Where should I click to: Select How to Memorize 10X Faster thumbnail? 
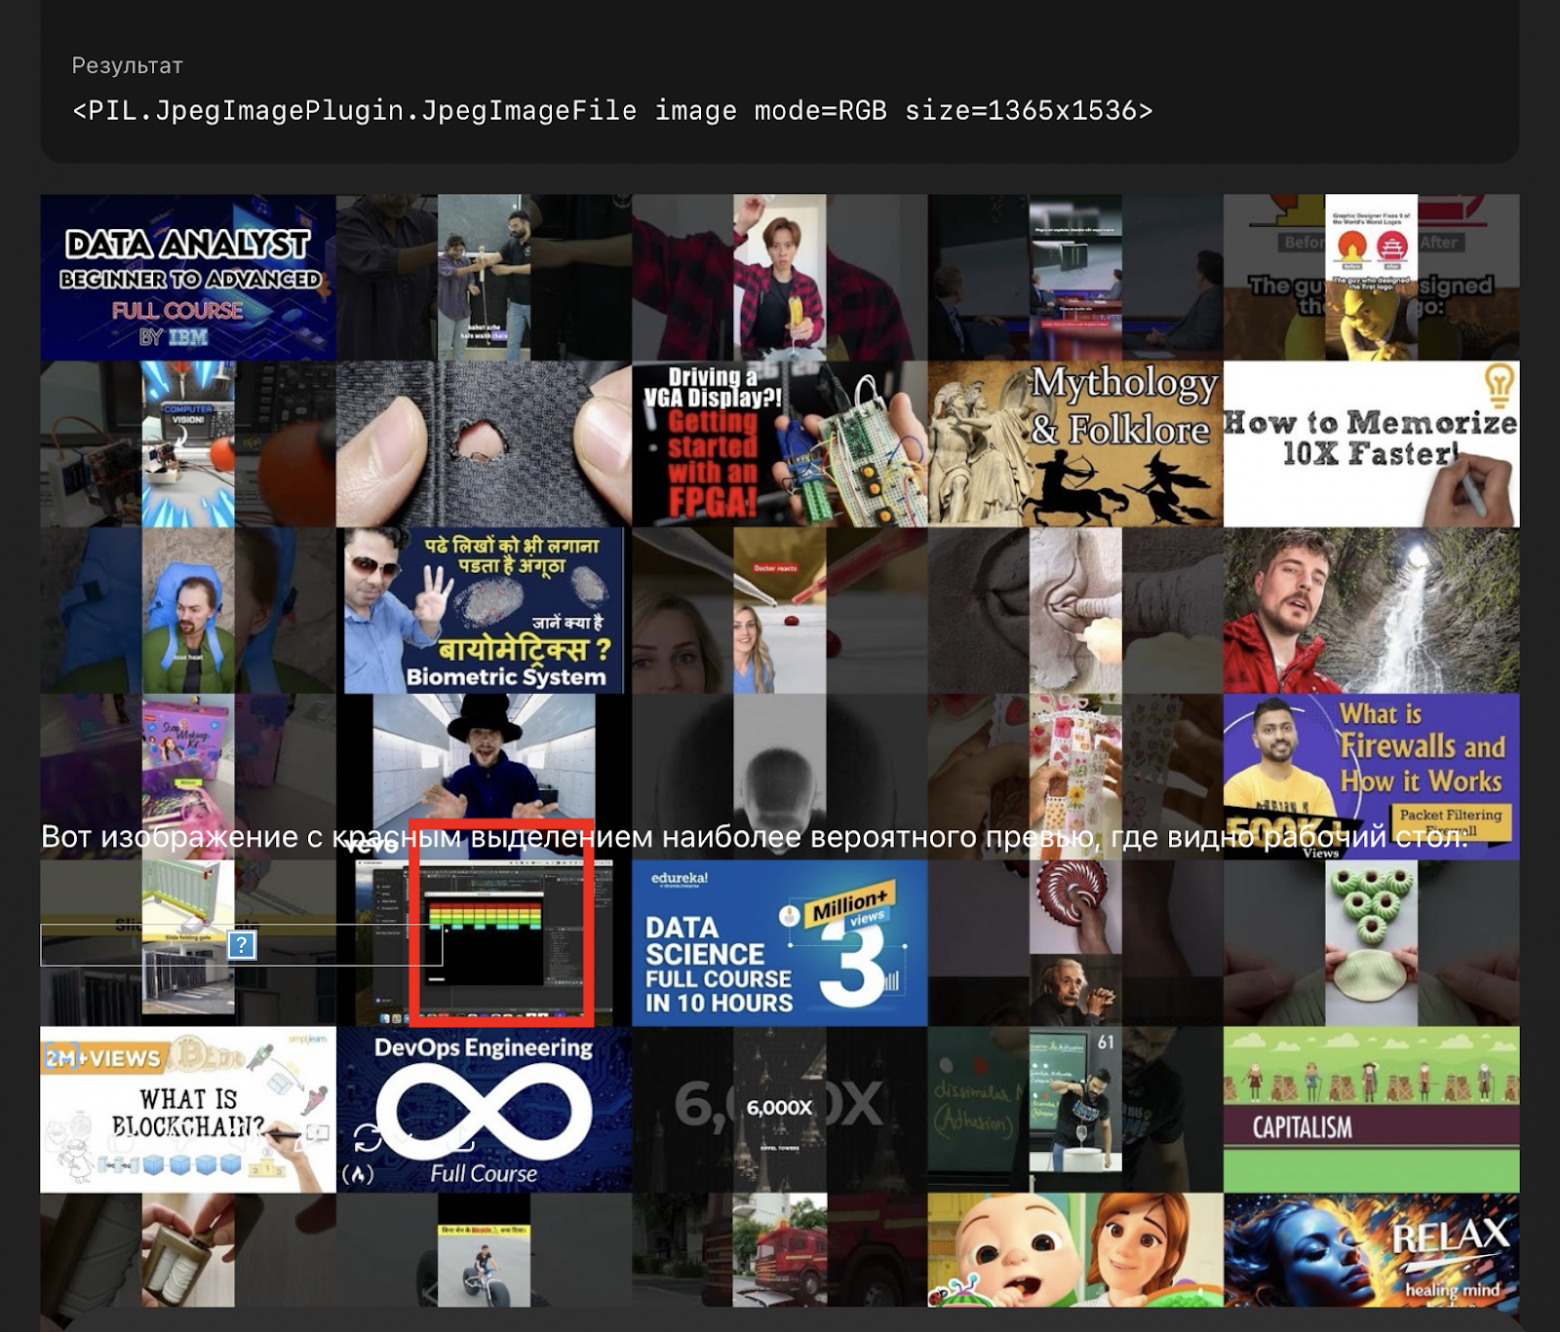click(x=1372, y=444)
